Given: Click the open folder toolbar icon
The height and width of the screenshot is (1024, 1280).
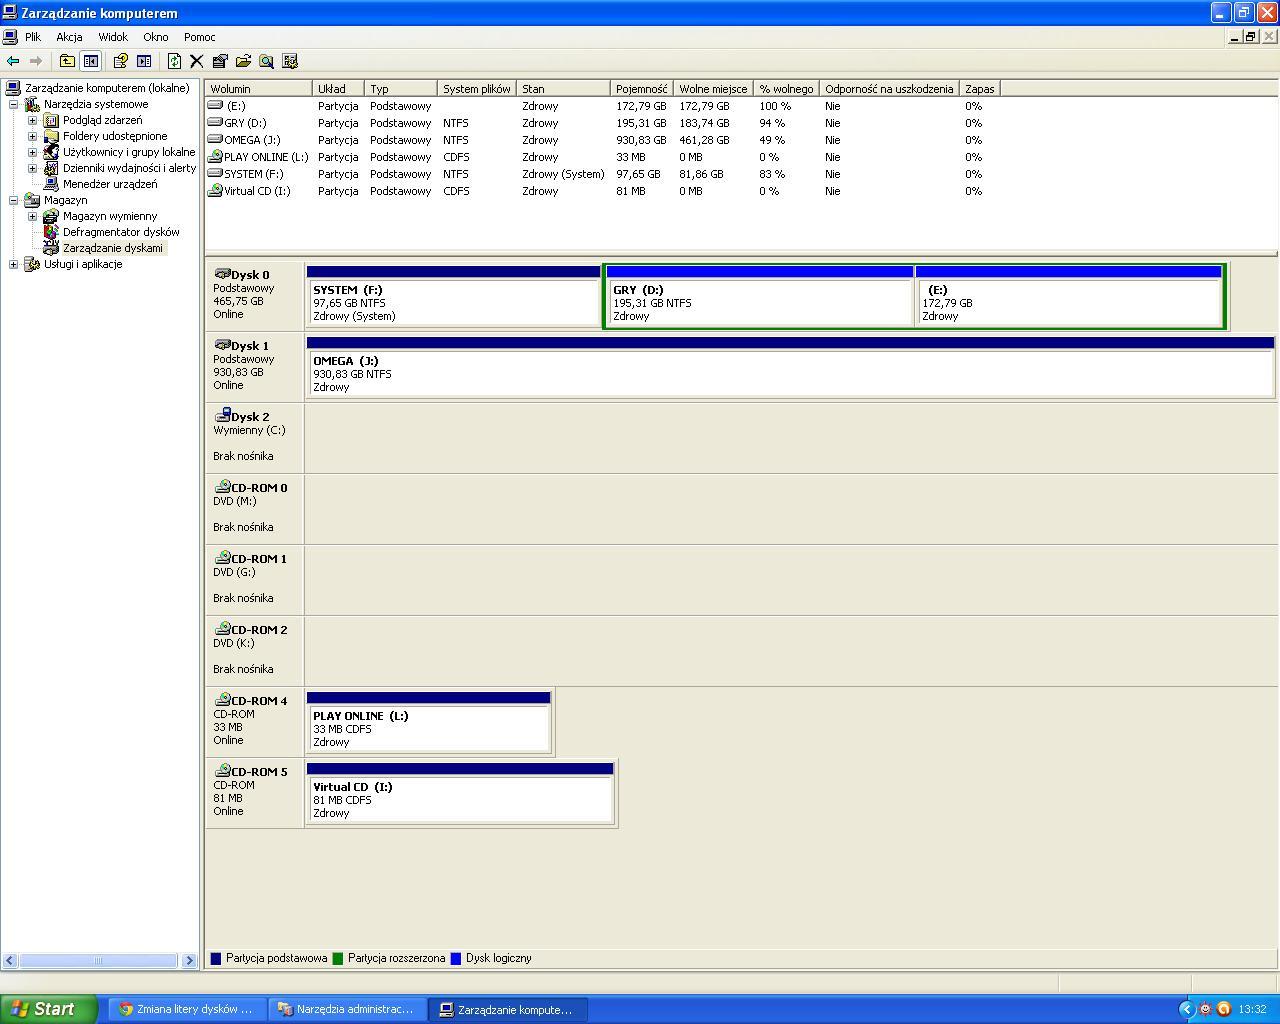Looking at the screenshot, I should 243,61.
